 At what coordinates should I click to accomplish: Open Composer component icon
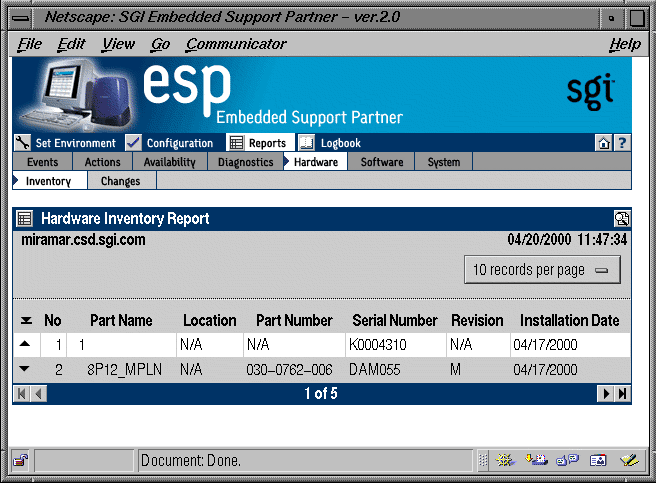pos(629,460)
